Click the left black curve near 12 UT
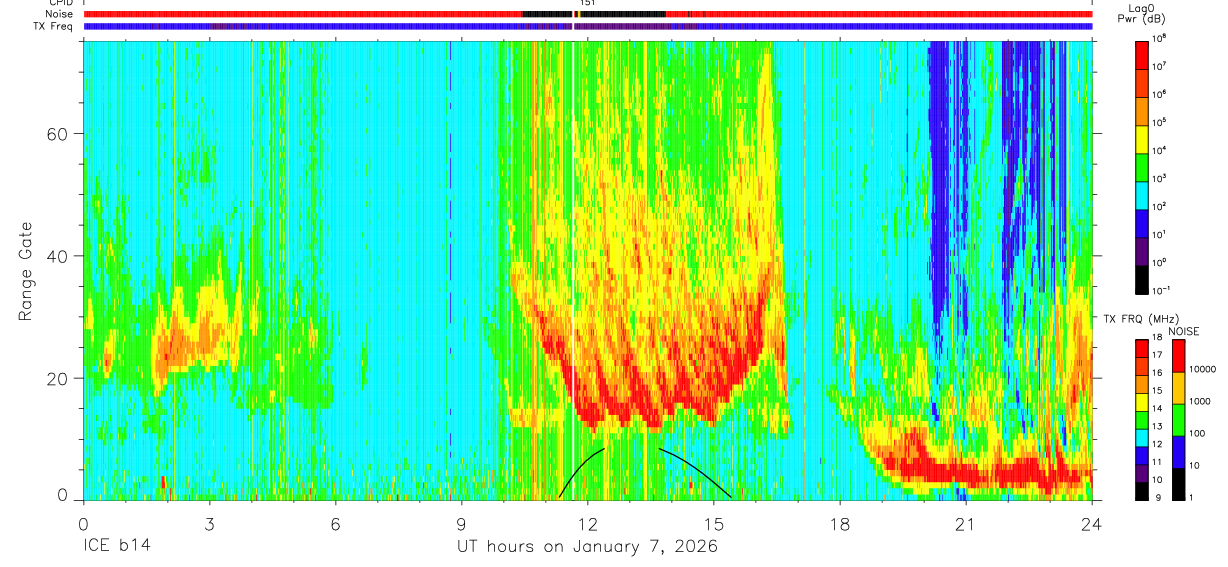 581,472
